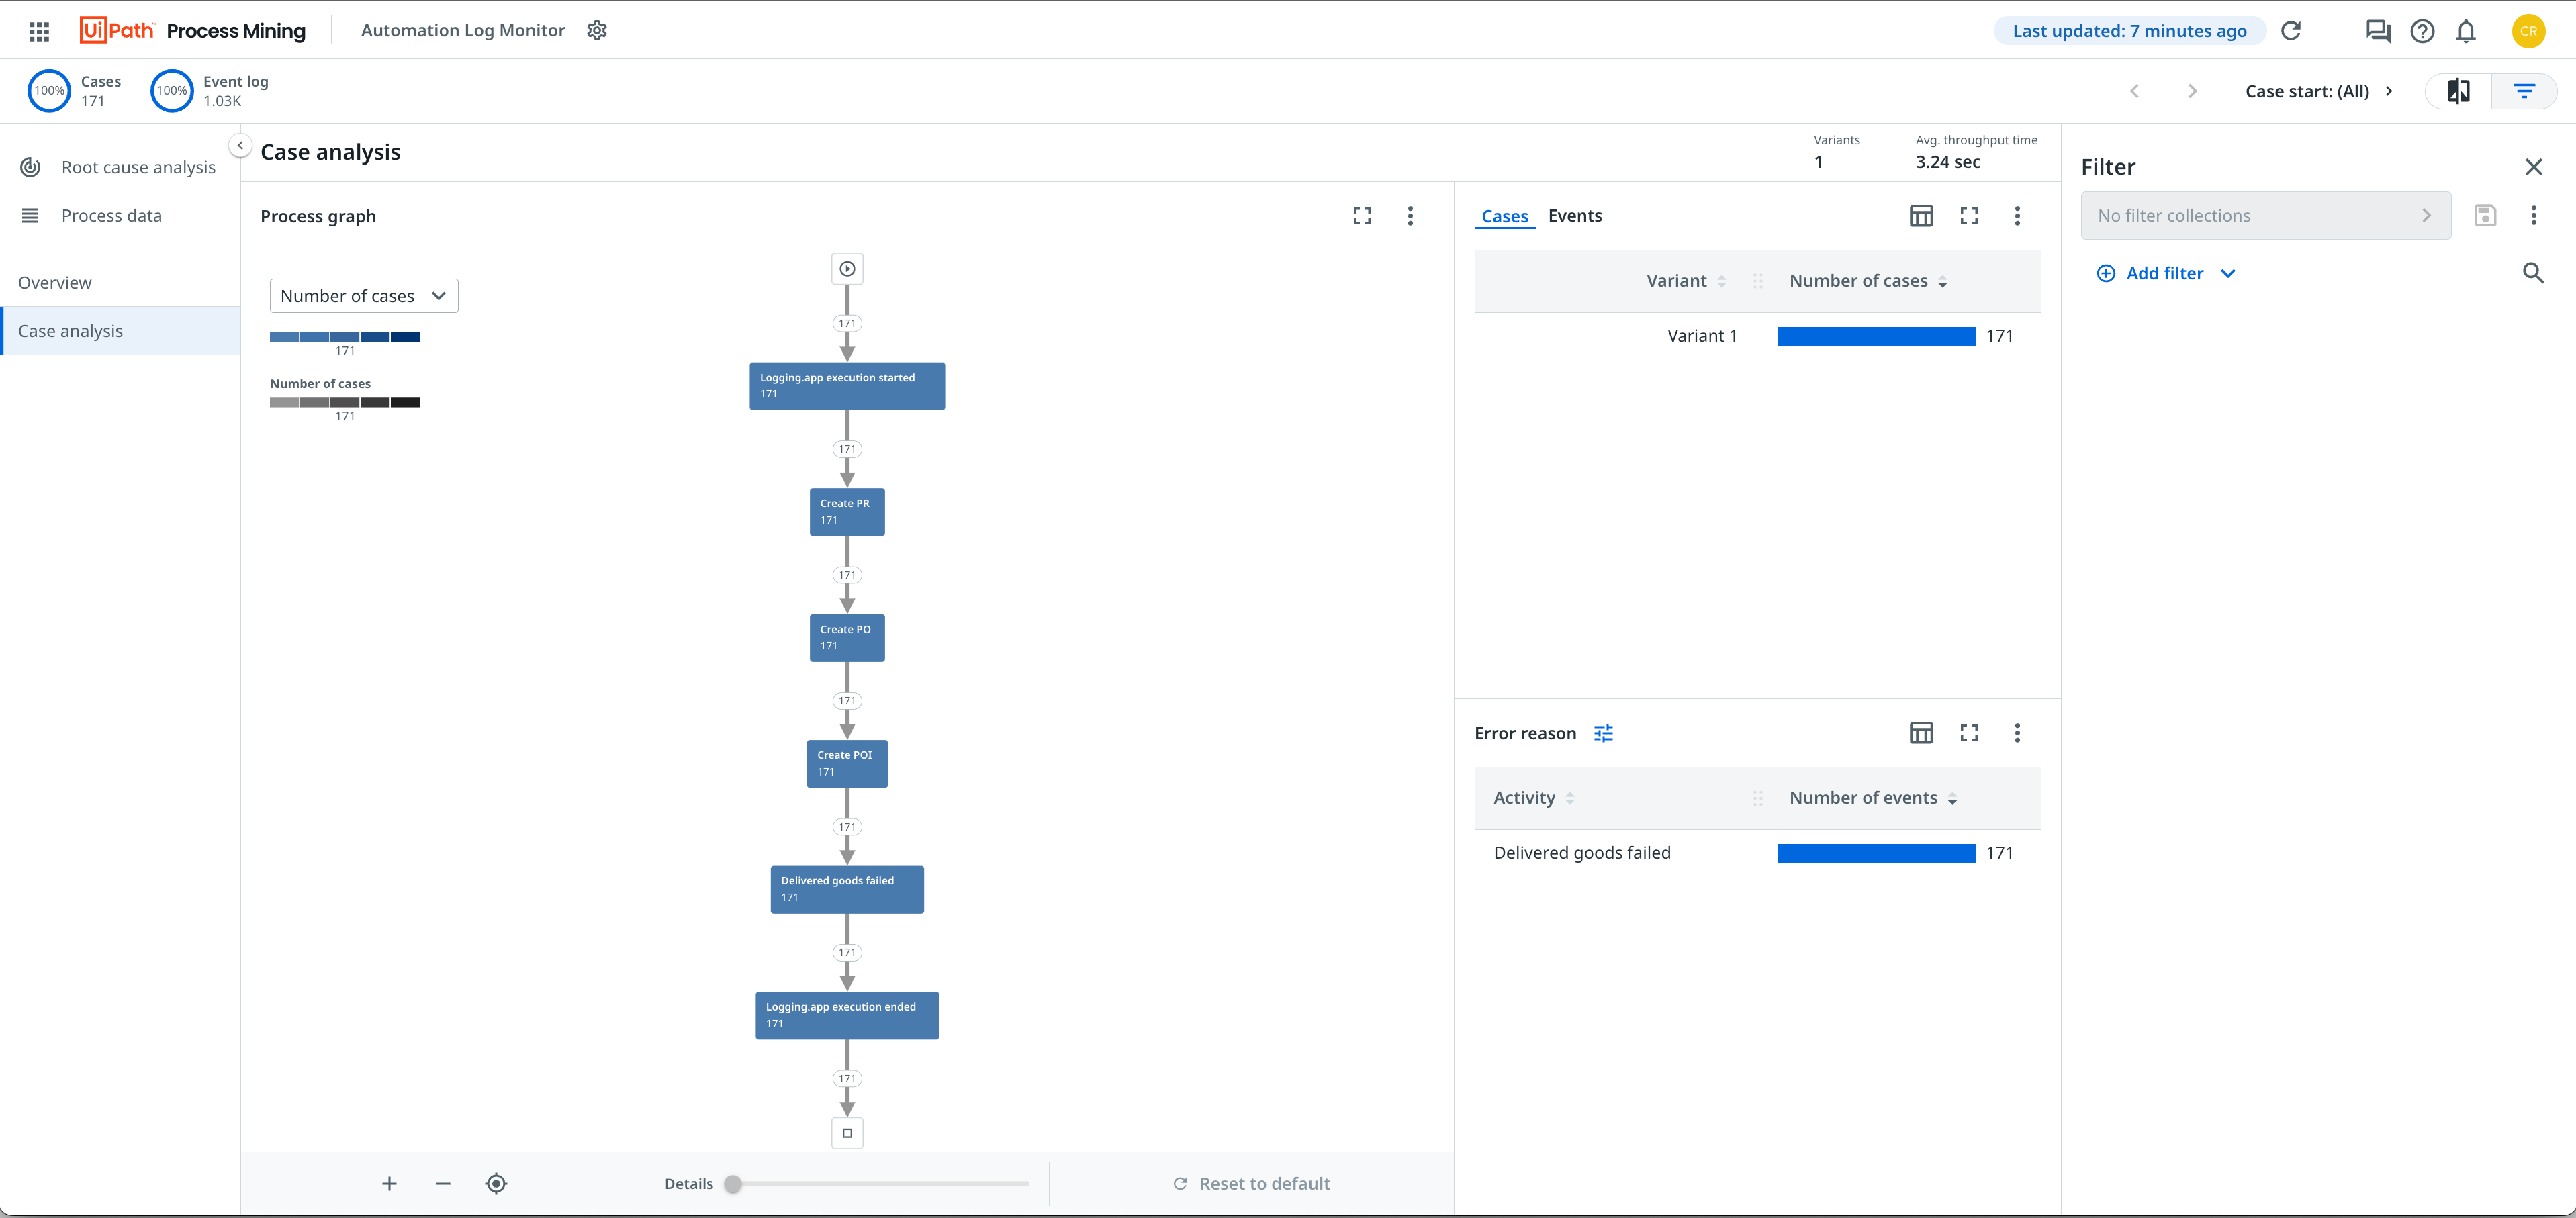Select the Overview menu item
The image size is (2576, 1218).
[55, 282]
